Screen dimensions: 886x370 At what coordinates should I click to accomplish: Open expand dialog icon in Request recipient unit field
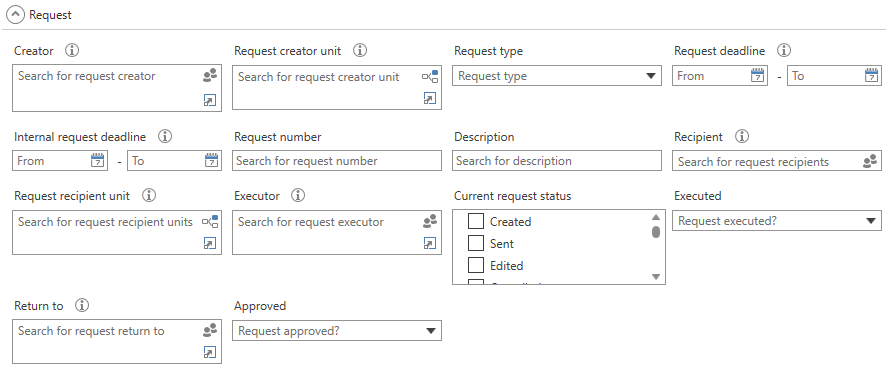(x=210, y=243)
